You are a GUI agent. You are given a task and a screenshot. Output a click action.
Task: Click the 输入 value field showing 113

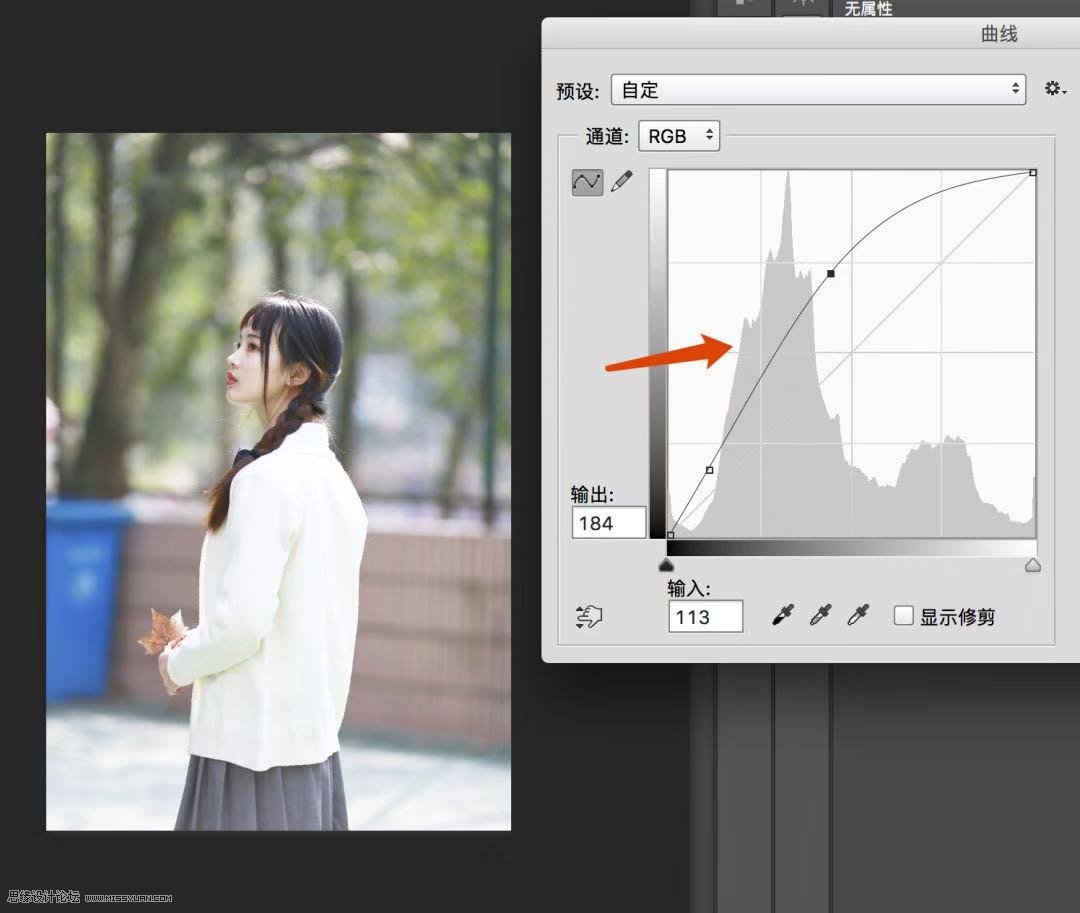pyautogui.click(x=705, y=617)
